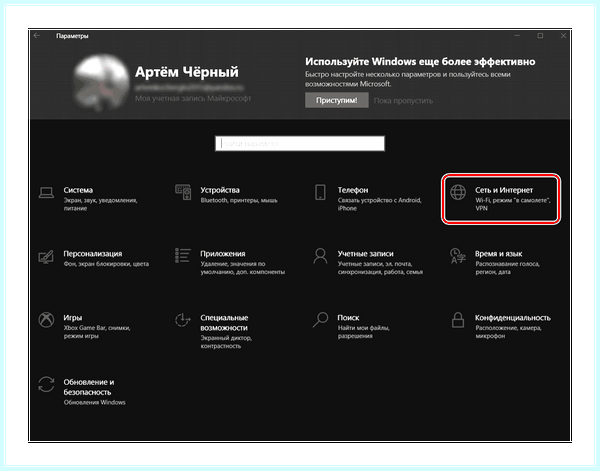Click the Телефон phone icon

(320, 192)
